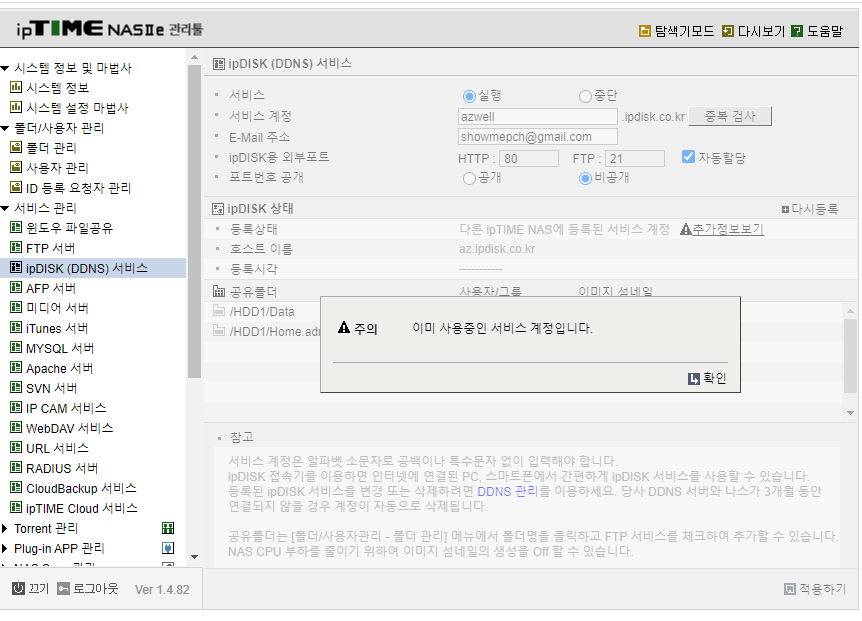Viewport: 862px width, 621px height.
Task: Click icon beside AFP 서버
Action: pyautogui.click(x=16, y=287)
